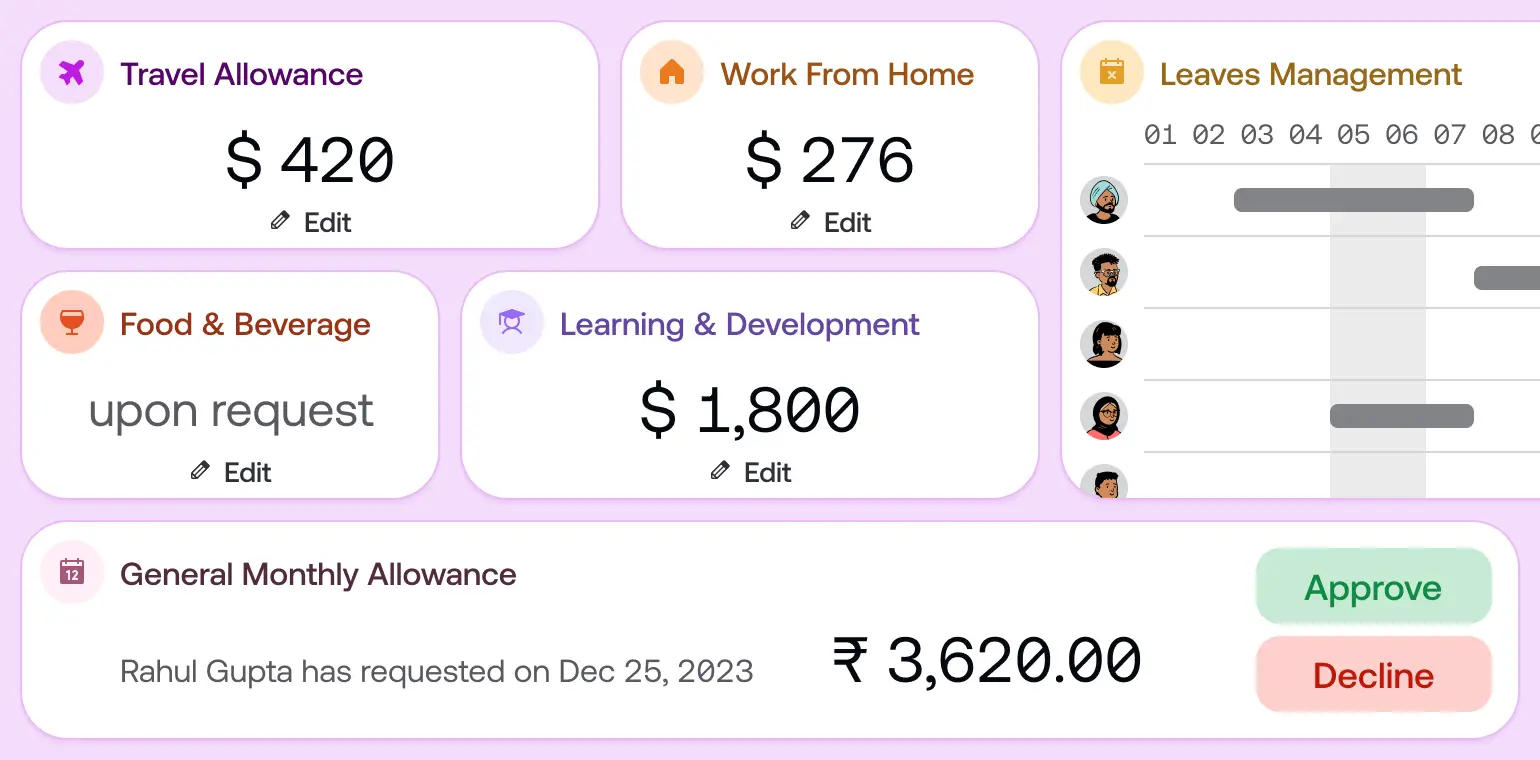The width and height of the screenshot is (1540, 760).
Task: Approve Rahul Gupta's allowance request
Action: (1373, 587)
